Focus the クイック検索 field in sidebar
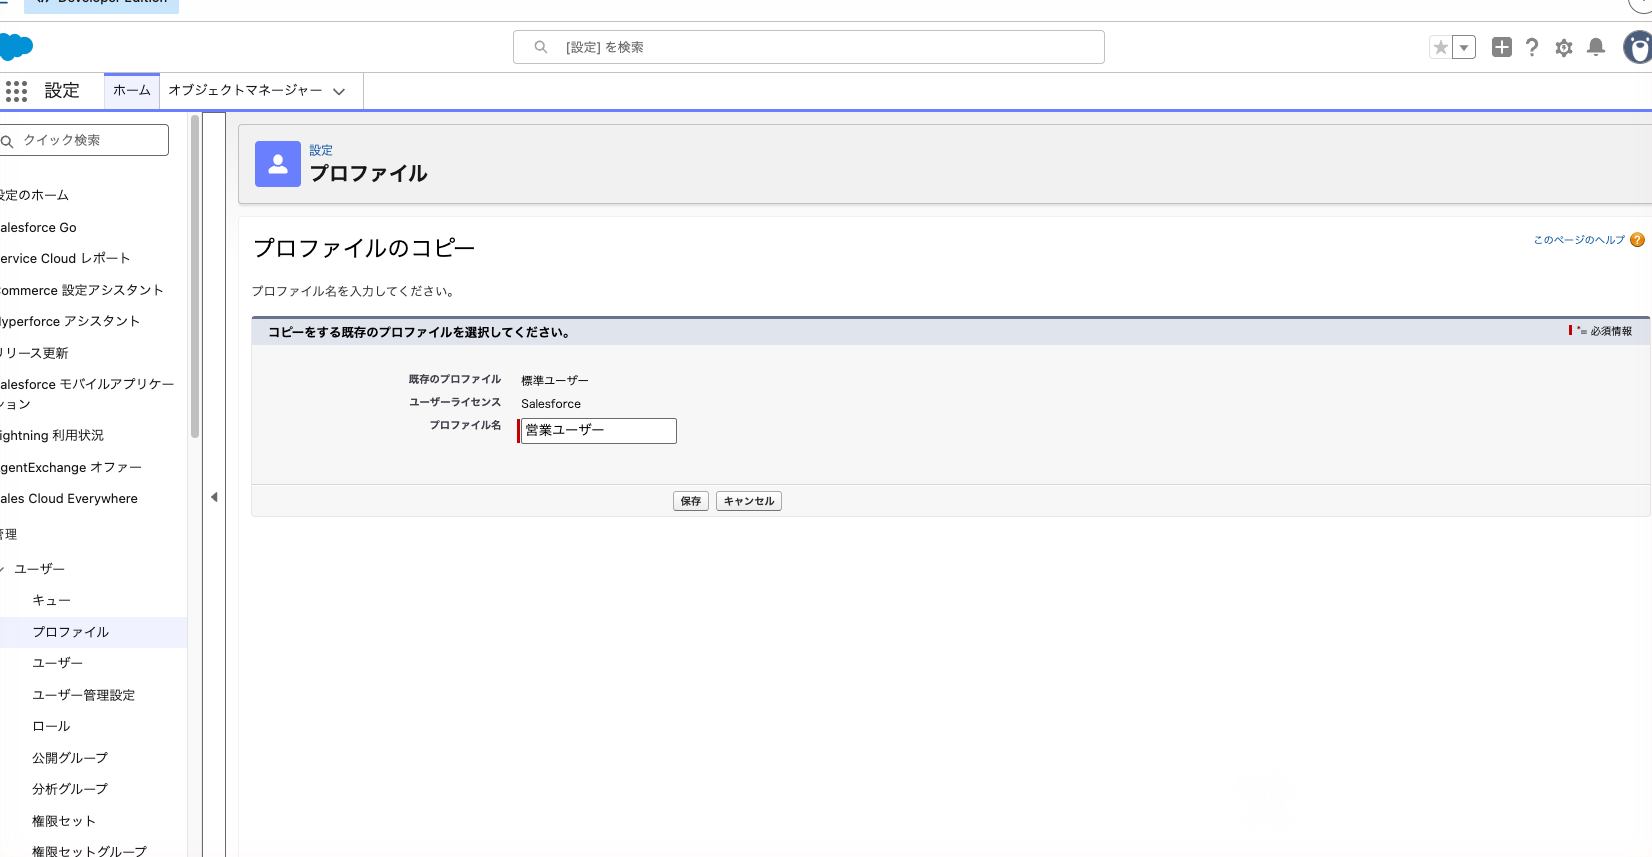The width and height of the screenshot is (1652, 857). tap(84, 140)
